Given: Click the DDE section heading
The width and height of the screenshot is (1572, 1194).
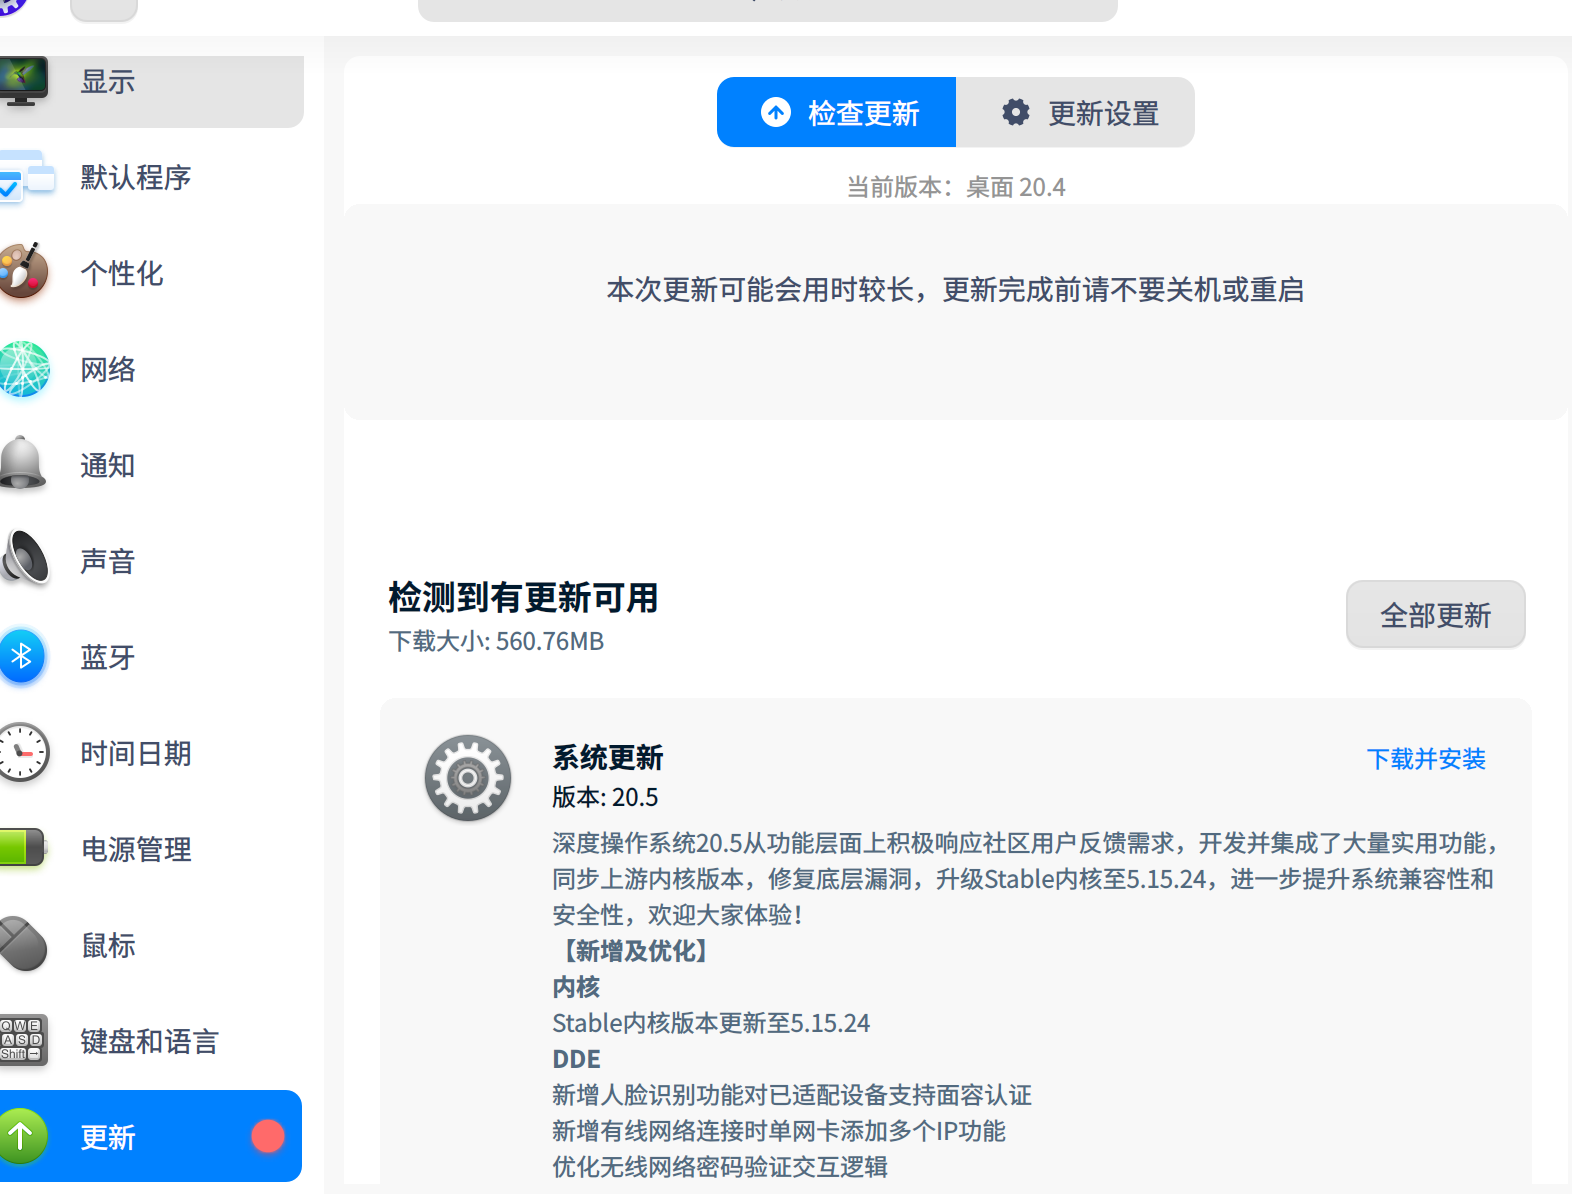Looking at the screenshot, I should point(577,1059).
